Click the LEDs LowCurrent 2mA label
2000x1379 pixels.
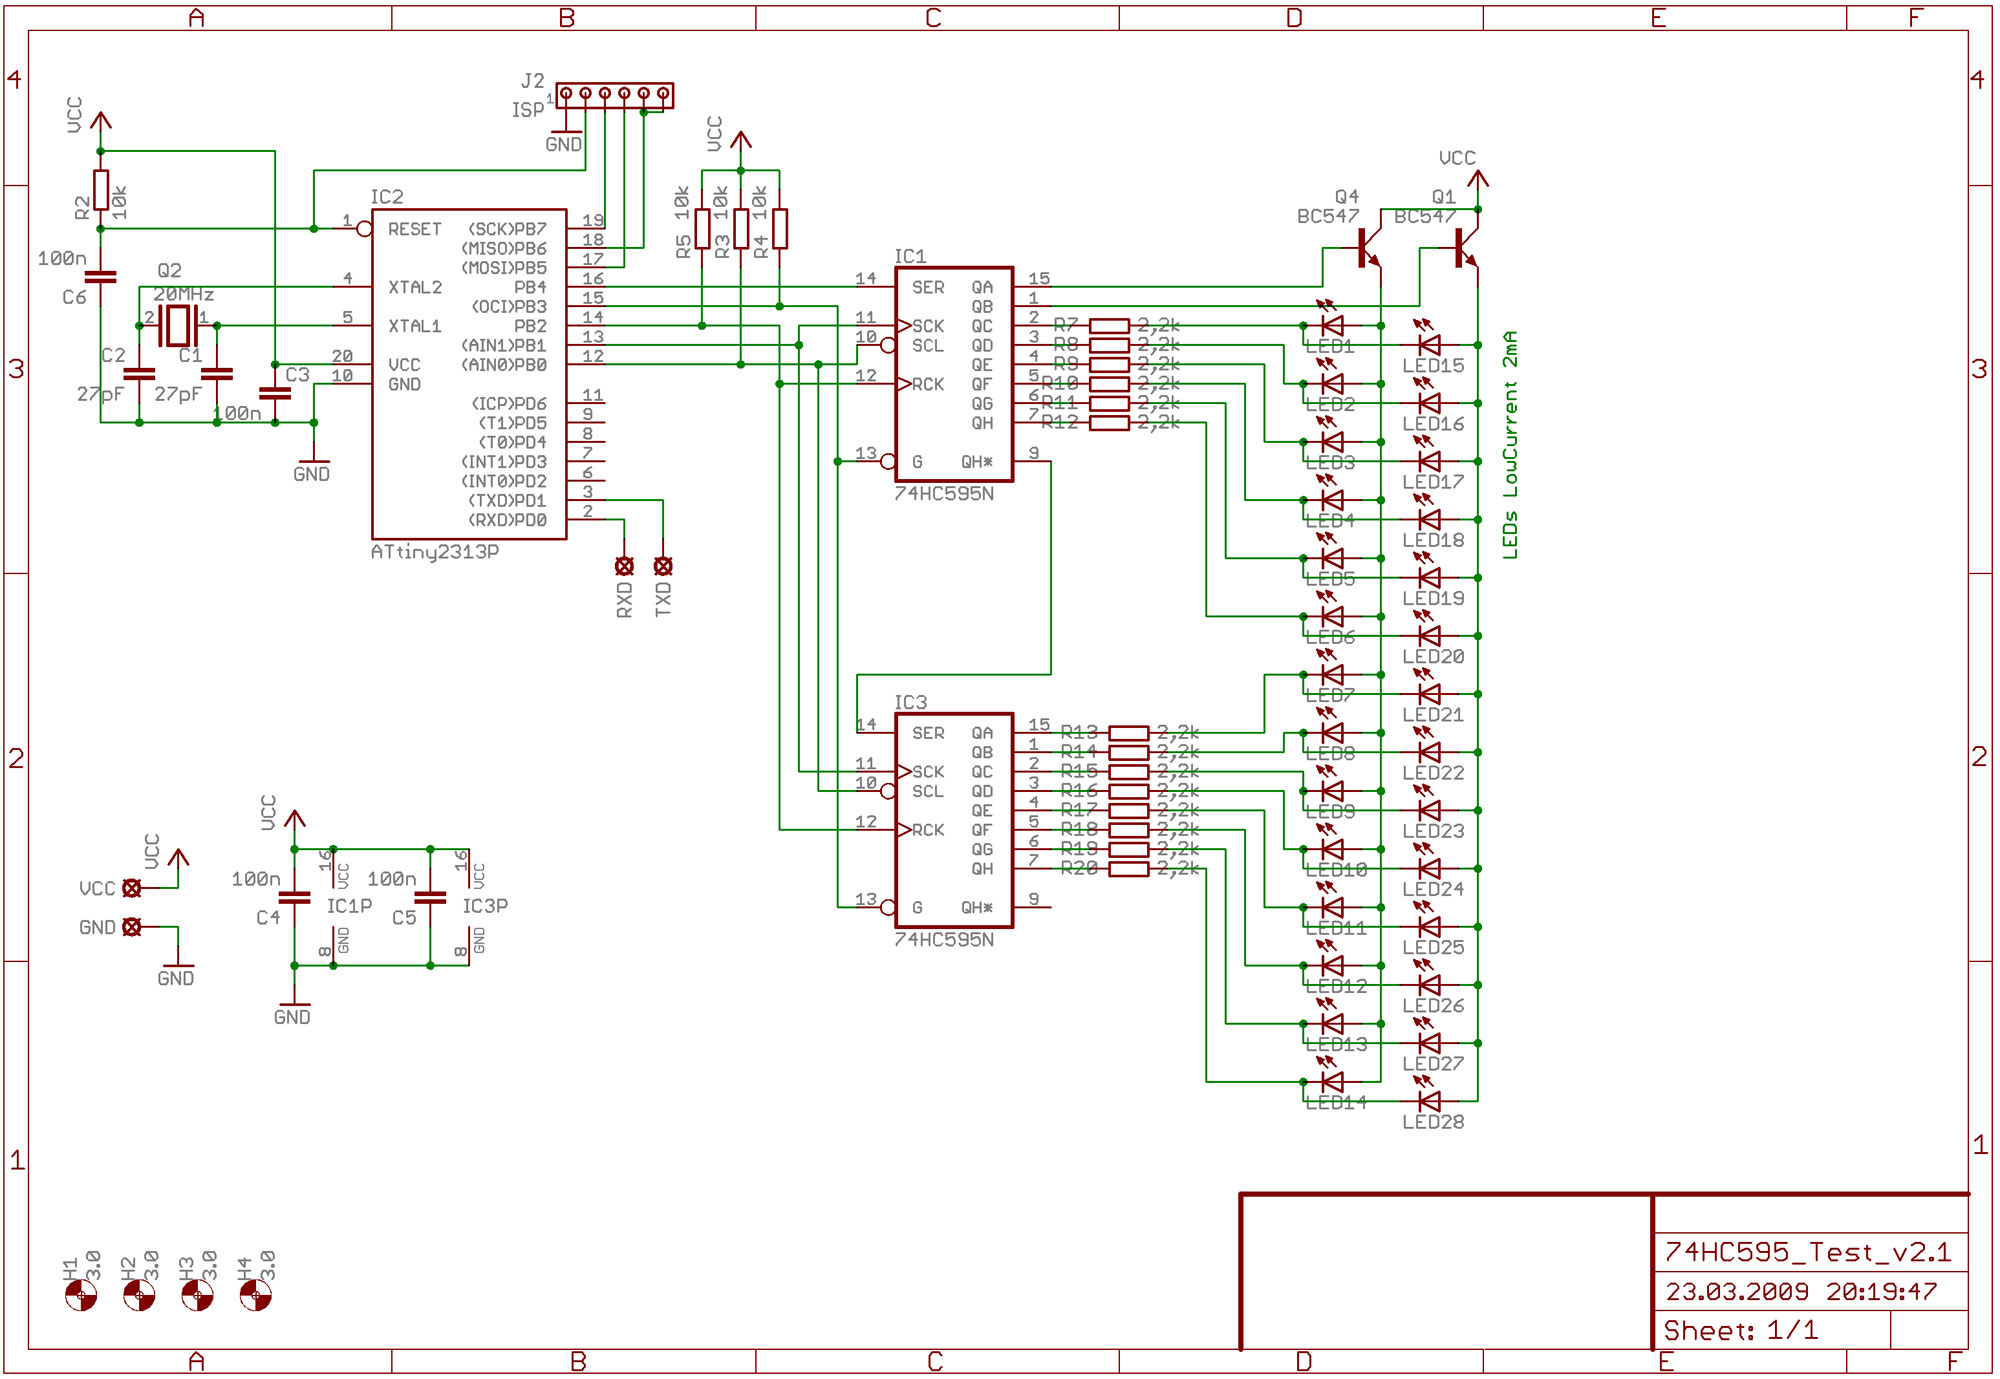1510,445
